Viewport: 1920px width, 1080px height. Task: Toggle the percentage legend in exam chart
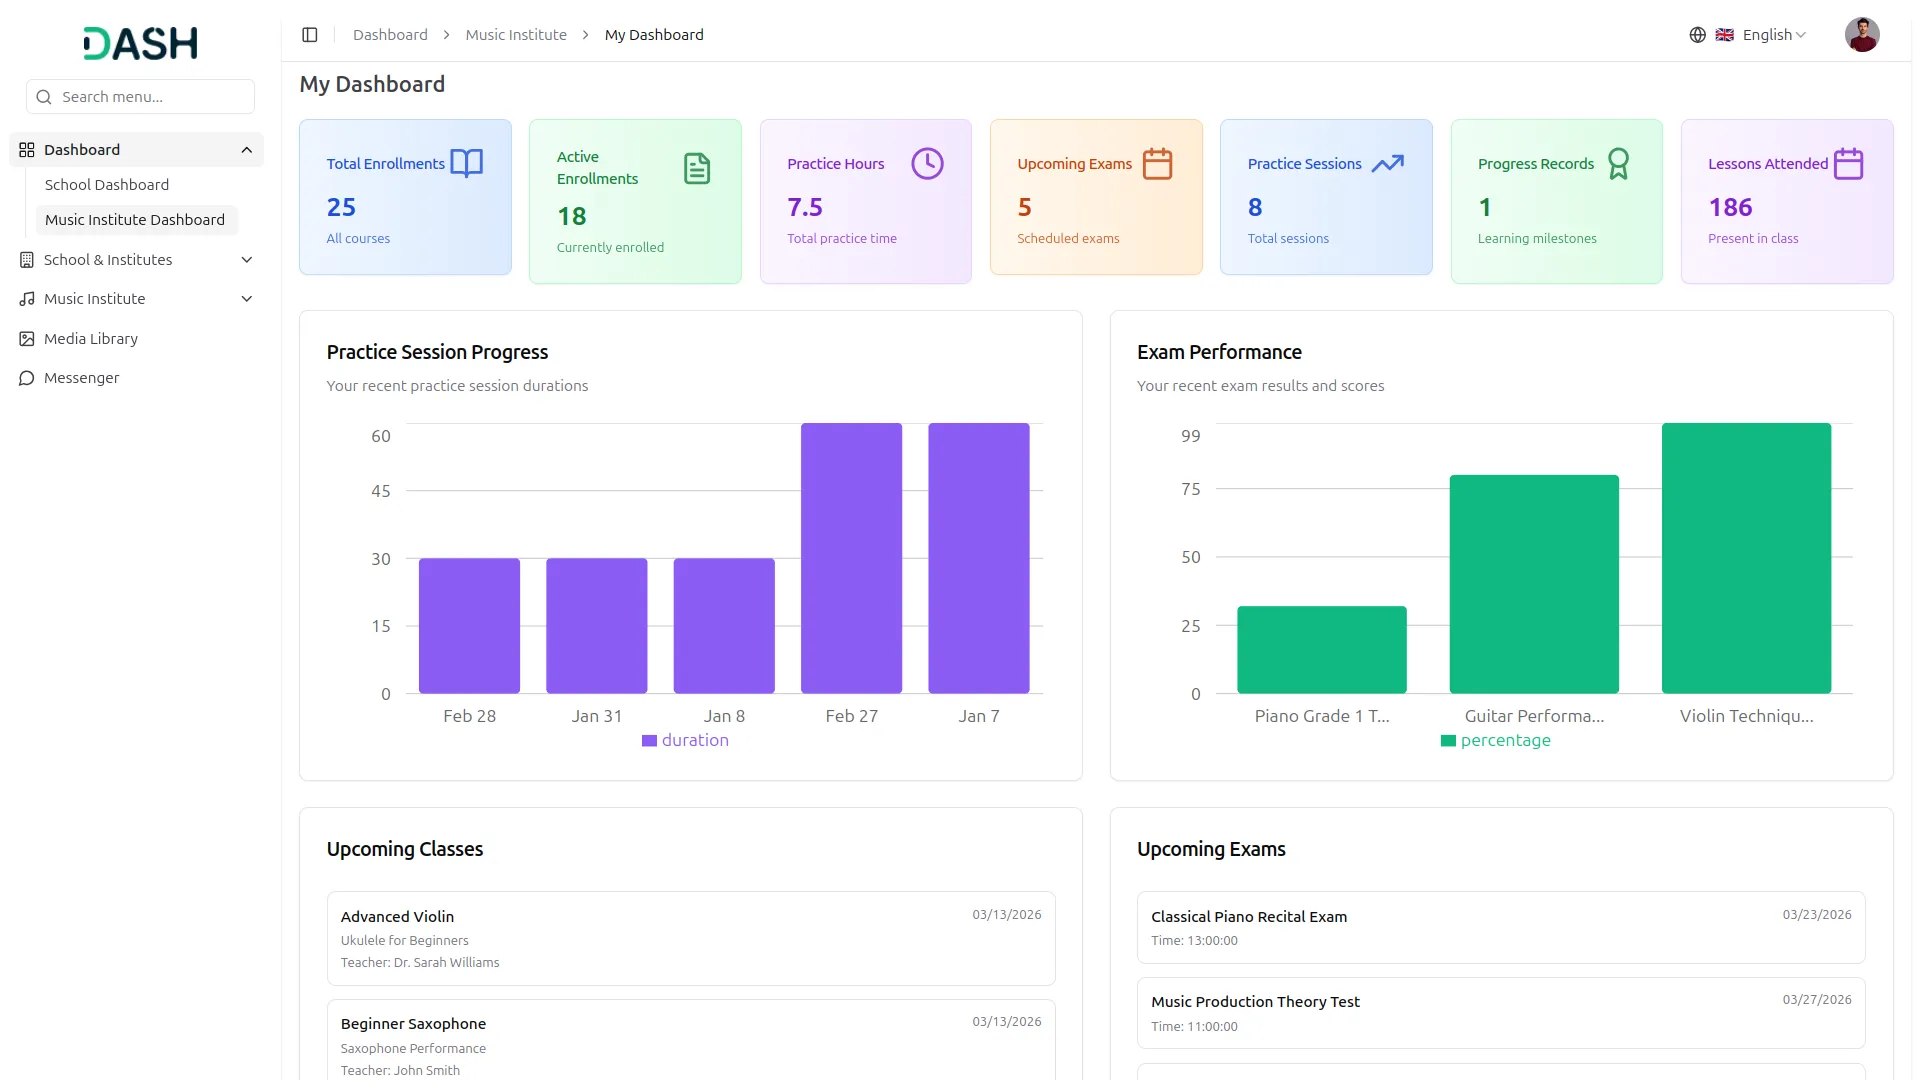1495,741
